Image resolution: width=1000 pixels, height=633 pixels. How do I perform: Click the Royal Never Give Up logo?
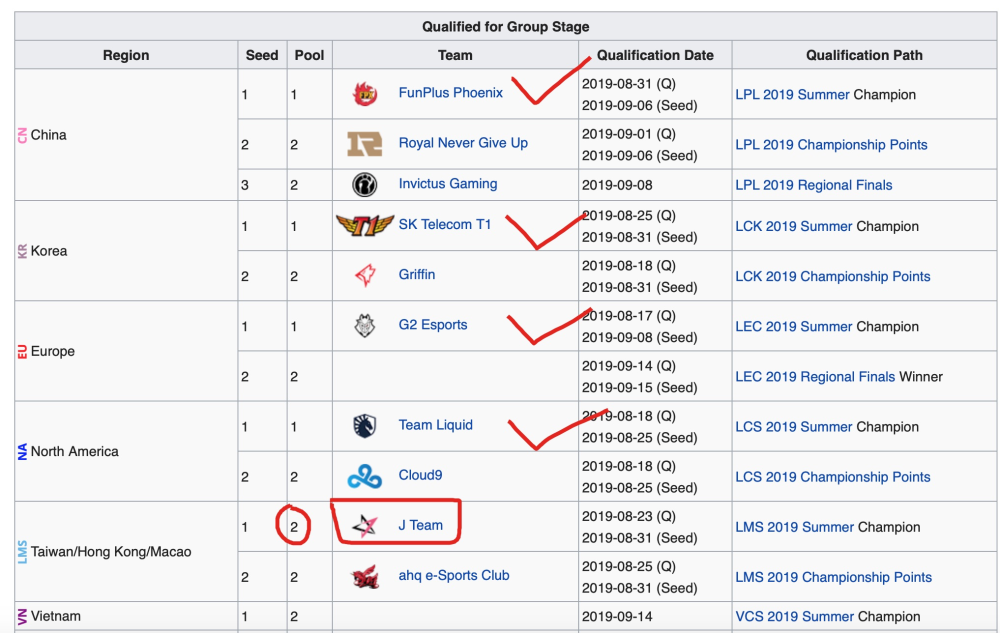(365, 144)
